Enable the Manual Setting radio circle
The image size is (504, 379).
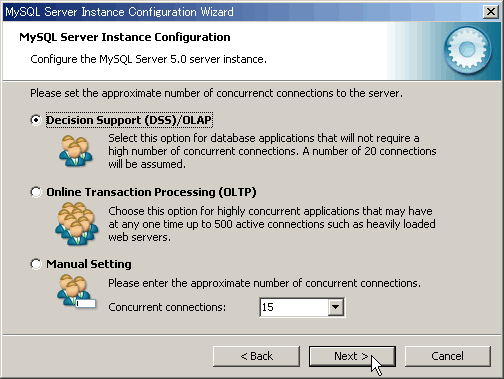tap(36, 264)
